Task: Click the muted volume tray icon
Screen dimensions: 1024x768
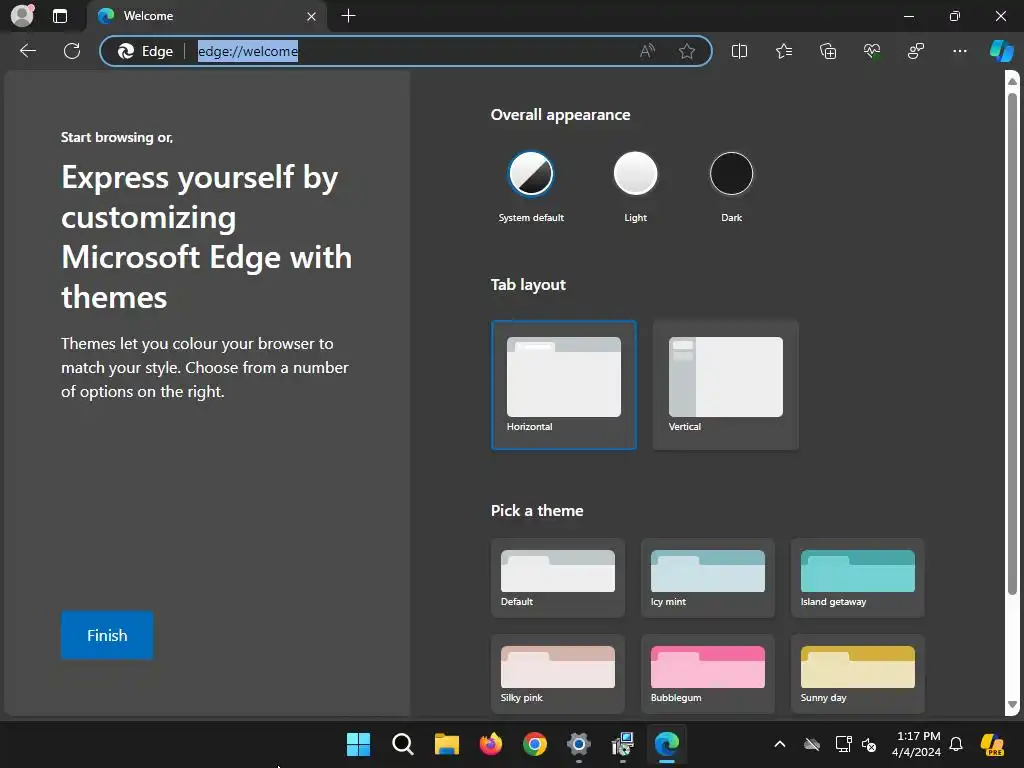Action: 869,744
